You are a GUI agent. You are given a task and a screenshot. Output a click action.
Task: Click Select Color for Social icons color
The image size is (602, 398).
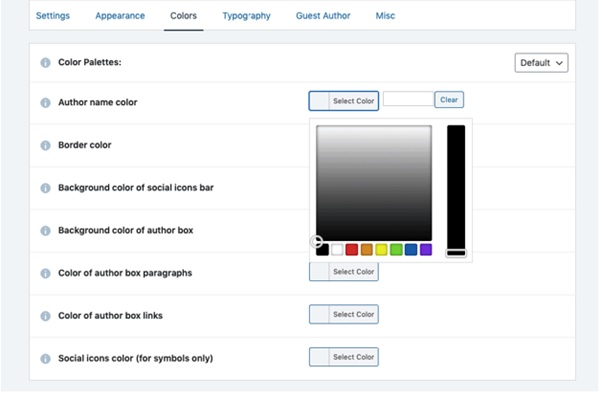(344, 357)
